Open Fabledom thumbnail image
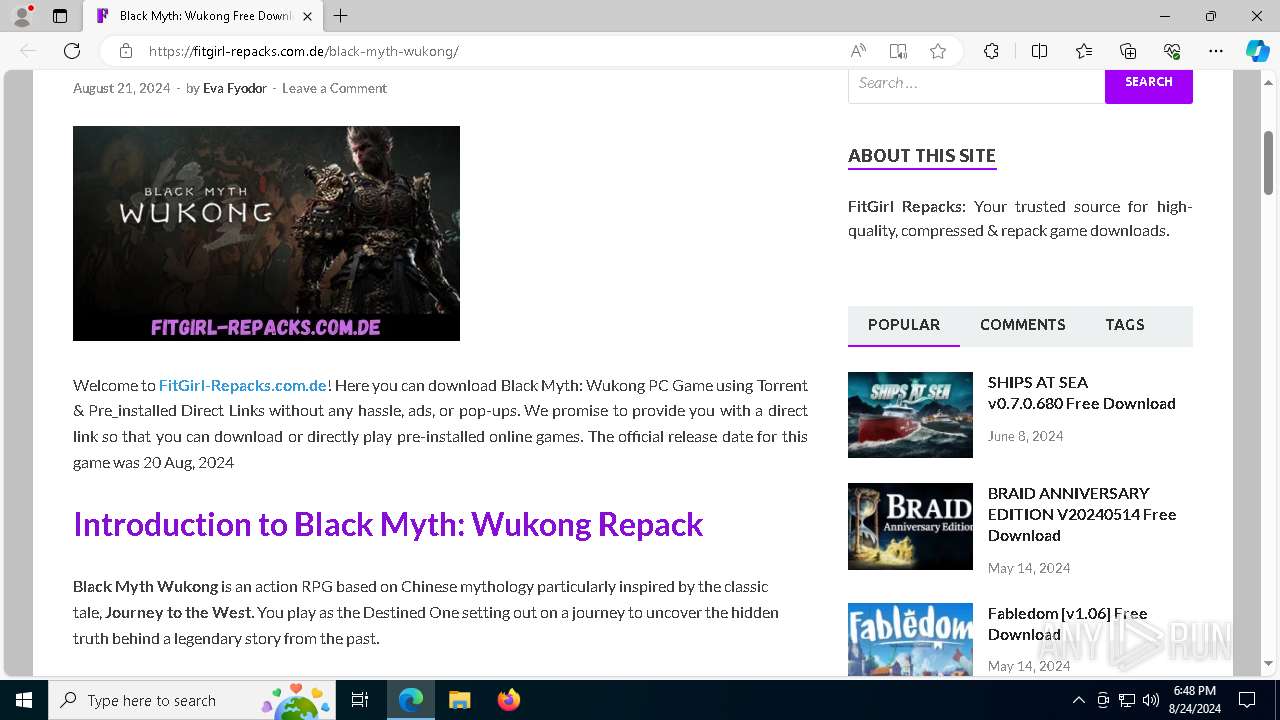This screenshot has height=720, width=1280. point(910,640)
